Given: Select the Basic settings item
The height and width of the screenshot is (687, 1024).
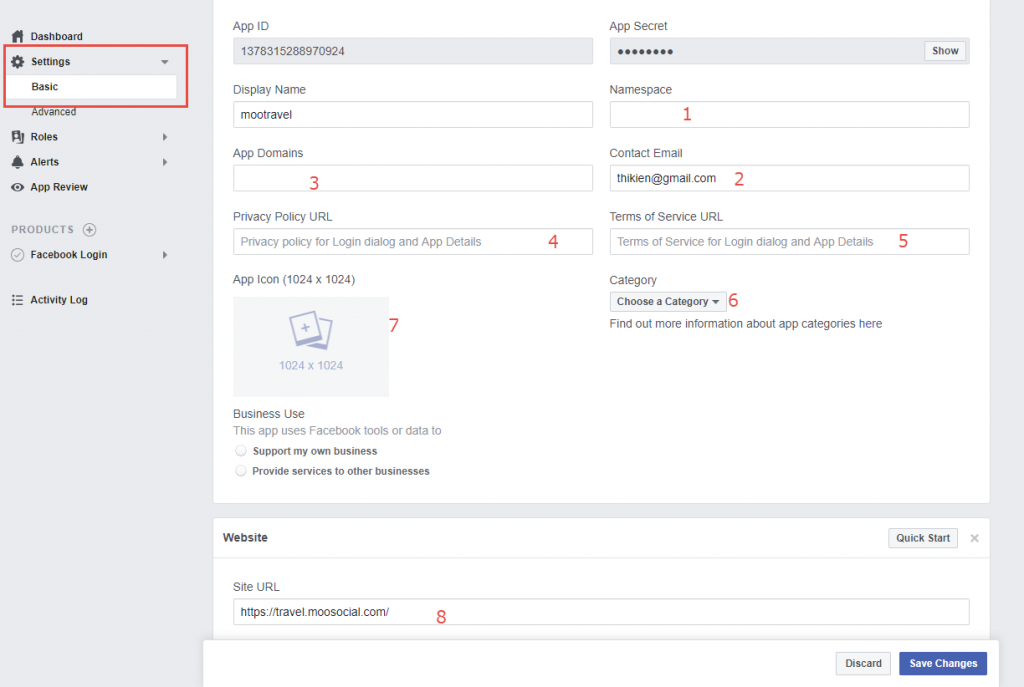Looking at the screenshot, I should click(x=91, y=87).
